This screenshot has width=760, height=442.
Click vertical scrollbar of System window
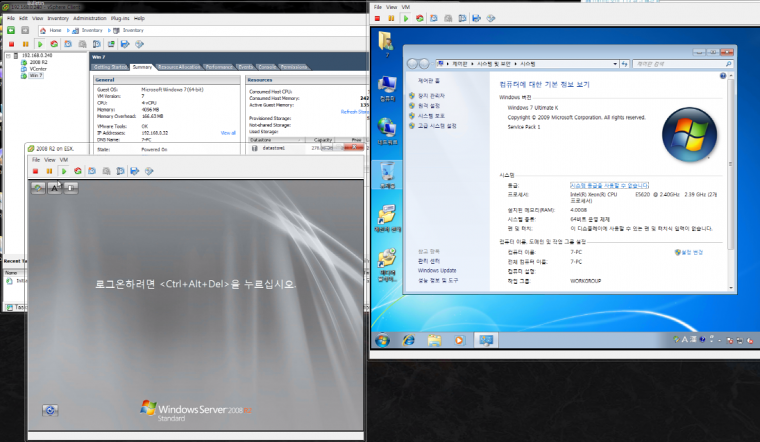[x=730, y=183]
